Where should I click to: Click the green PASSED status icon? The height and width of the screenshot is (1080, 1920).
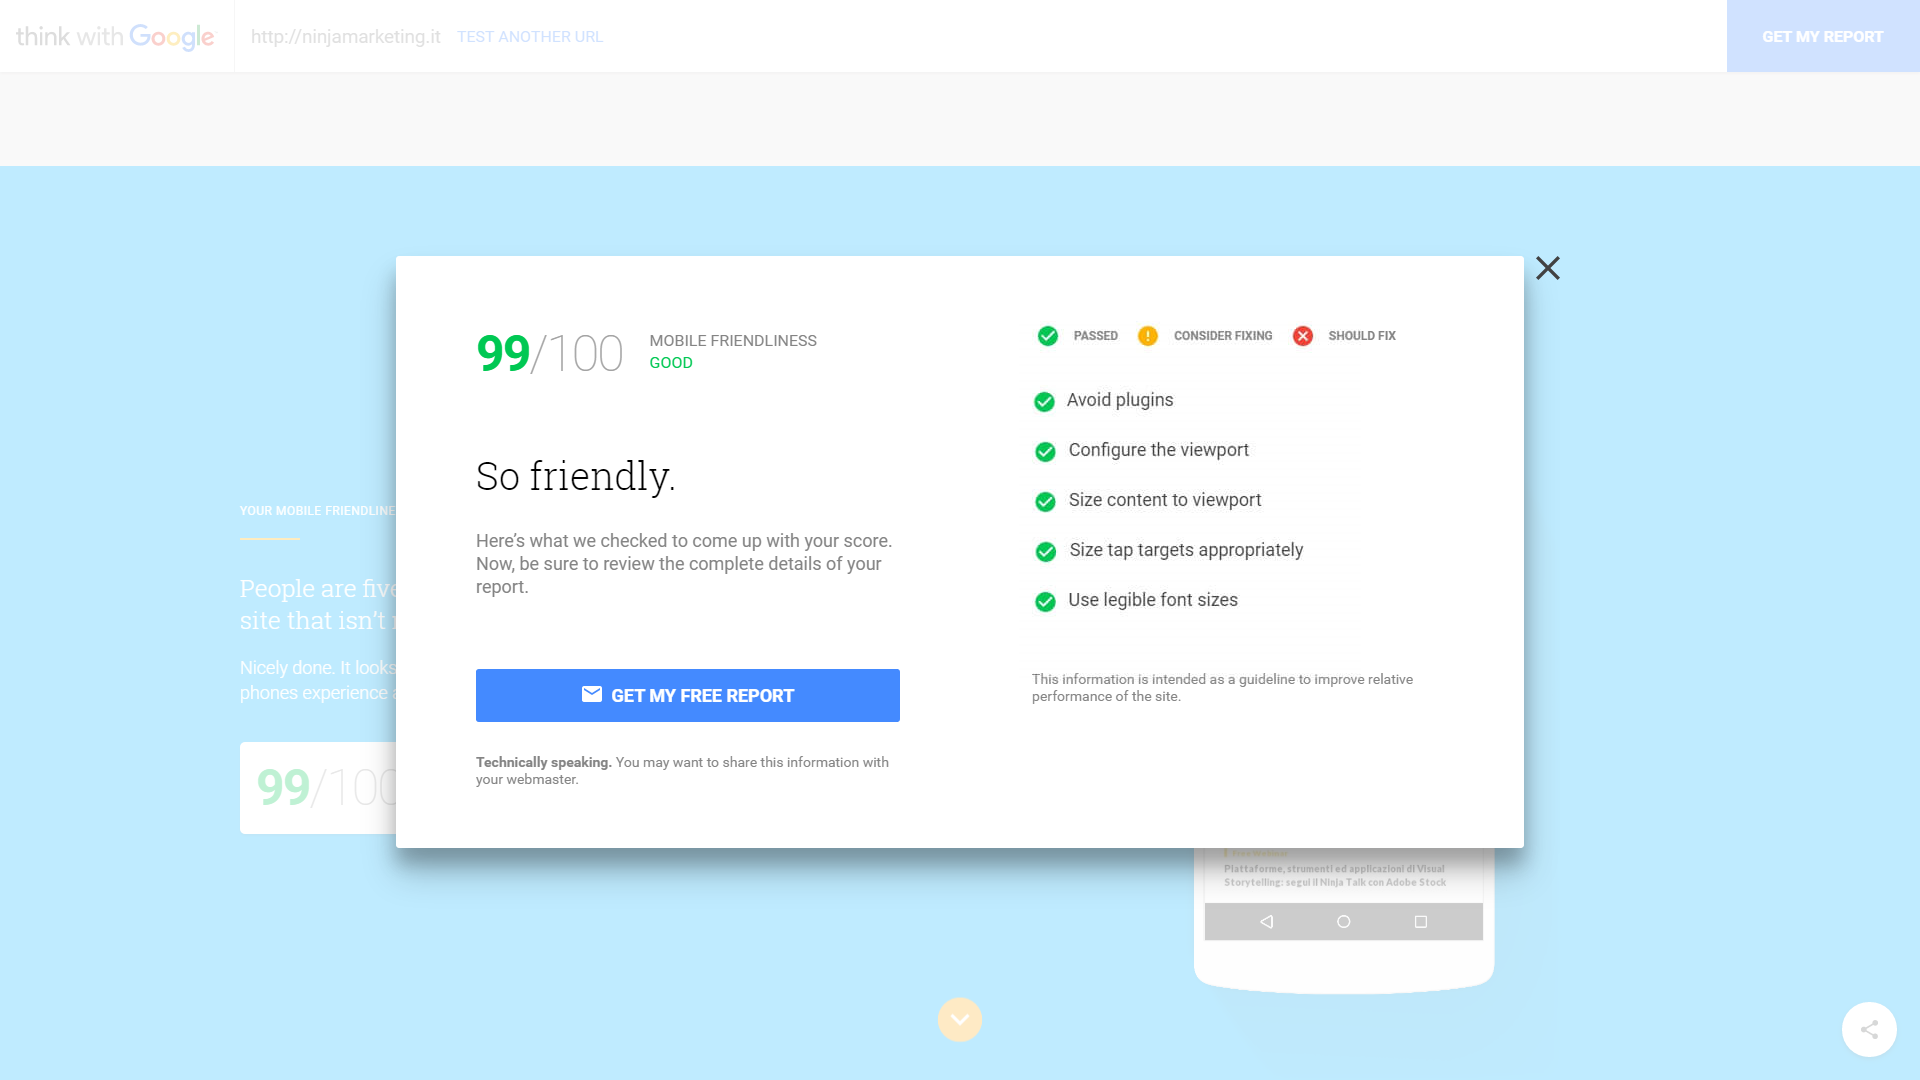pyautogui.click(x=1046, y=335)
